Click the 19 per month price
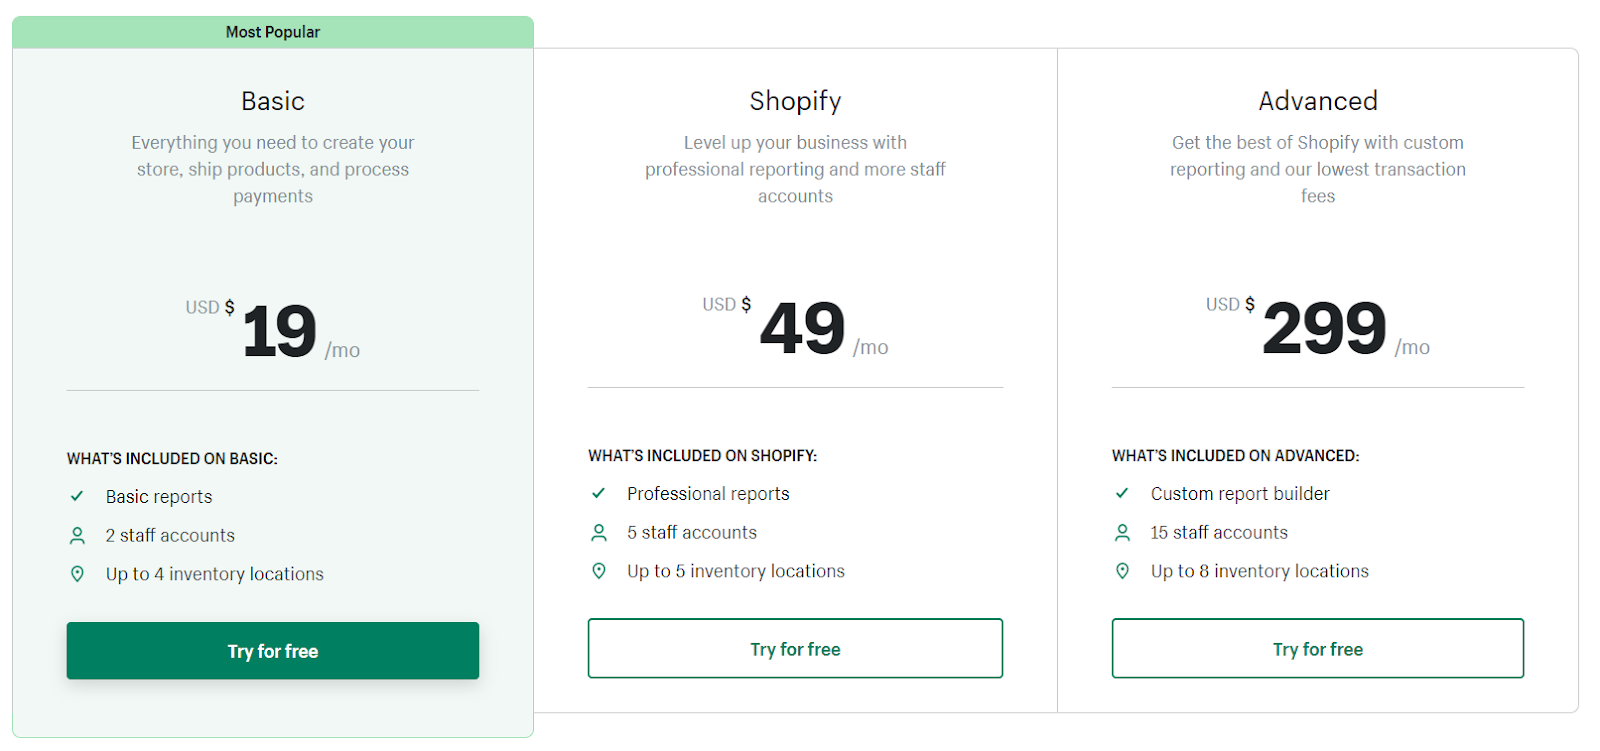This screenshot has height=751, width=1600. [x=273, y=331]
